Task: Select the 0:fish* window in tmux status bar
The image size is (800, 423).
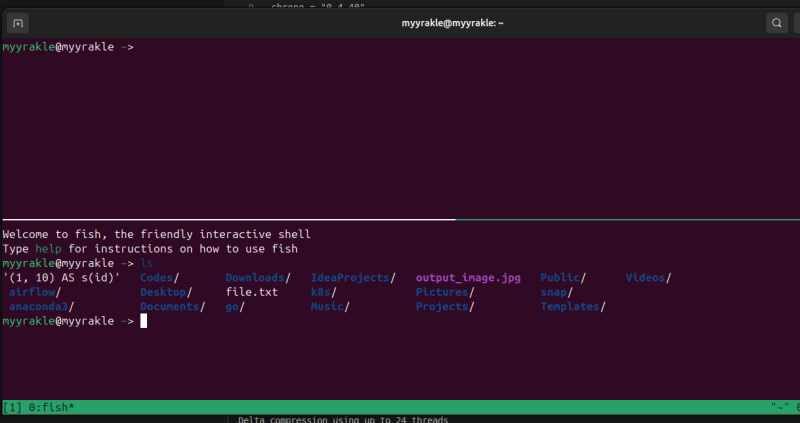Action: 50,408
